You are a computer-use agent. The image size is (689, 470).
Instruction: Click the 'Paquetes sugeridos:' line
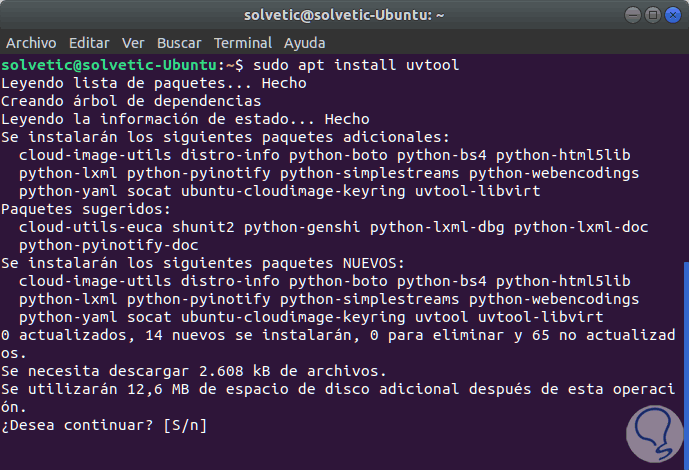click(x=86, y=209)
